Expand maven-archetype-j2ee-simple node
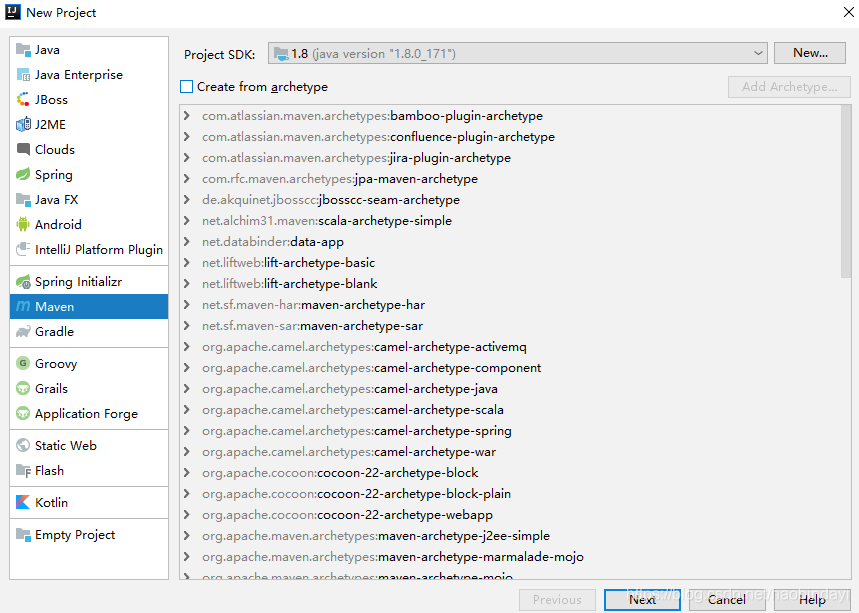The image size is (859, 613). [187, 536]
